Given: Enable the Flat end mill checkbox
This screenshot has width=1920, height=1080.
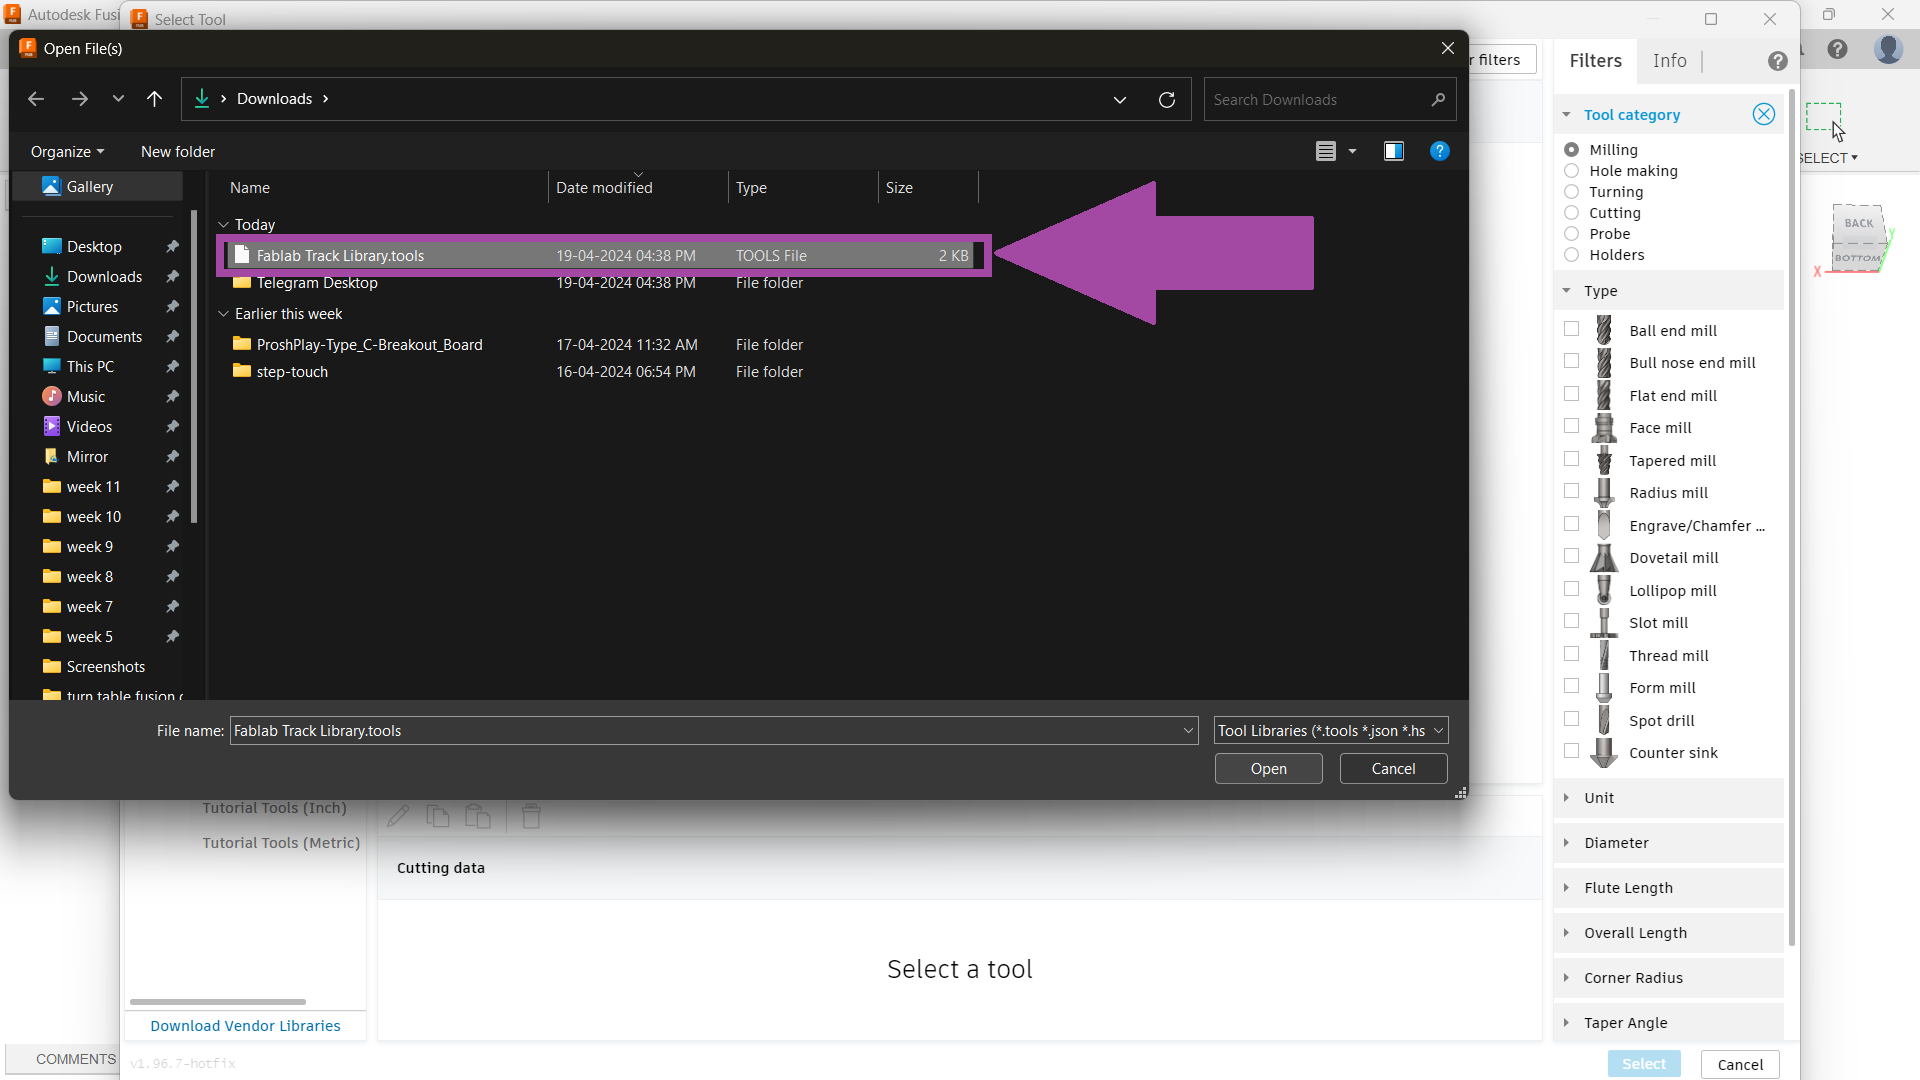Looking at the screenshot, I should click(1571, 394).
